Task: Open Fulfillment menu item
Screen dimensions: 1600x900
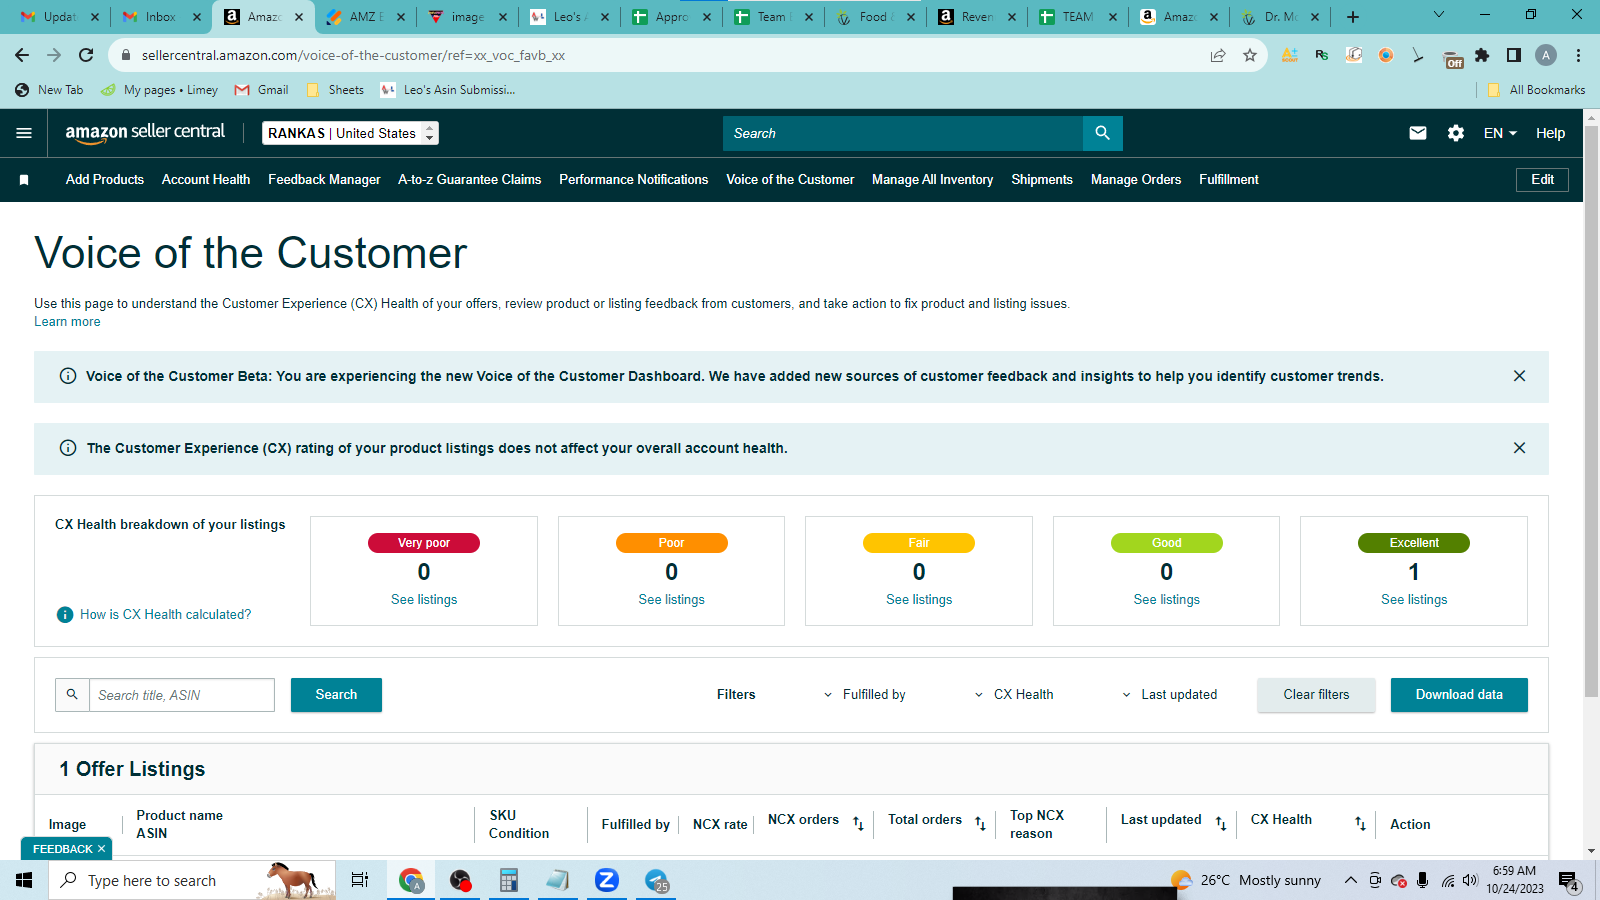Action: [x=1229, y=180]
